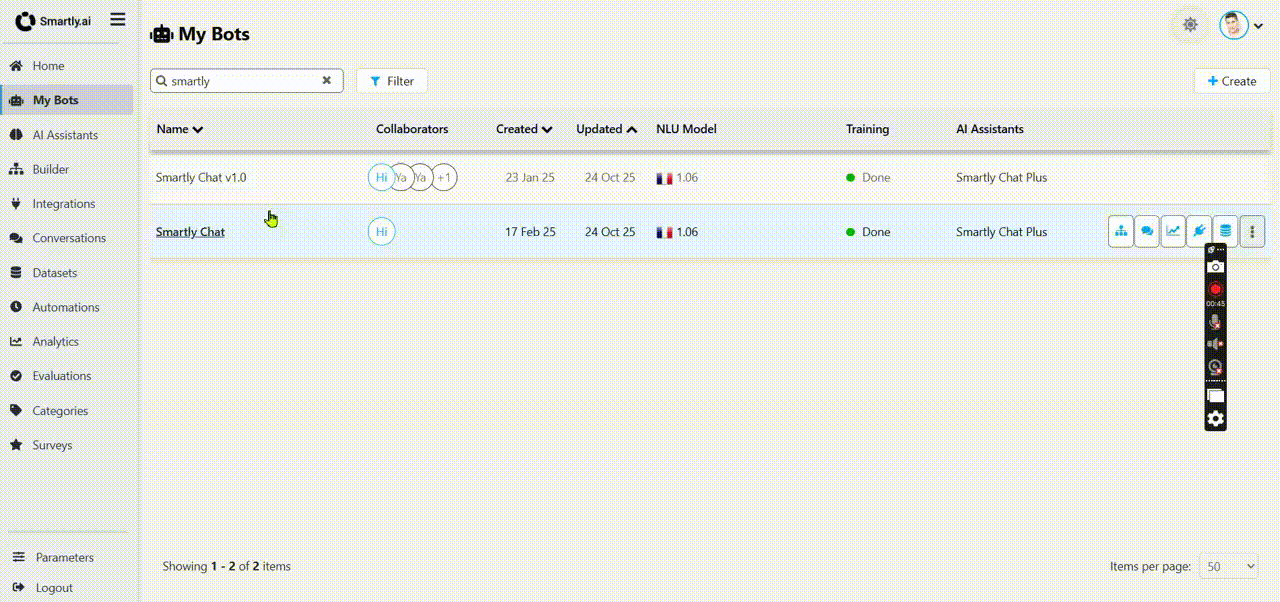Open Datasets in the sidebar
Screen dimensions: 1280x602
click(66, 273)
